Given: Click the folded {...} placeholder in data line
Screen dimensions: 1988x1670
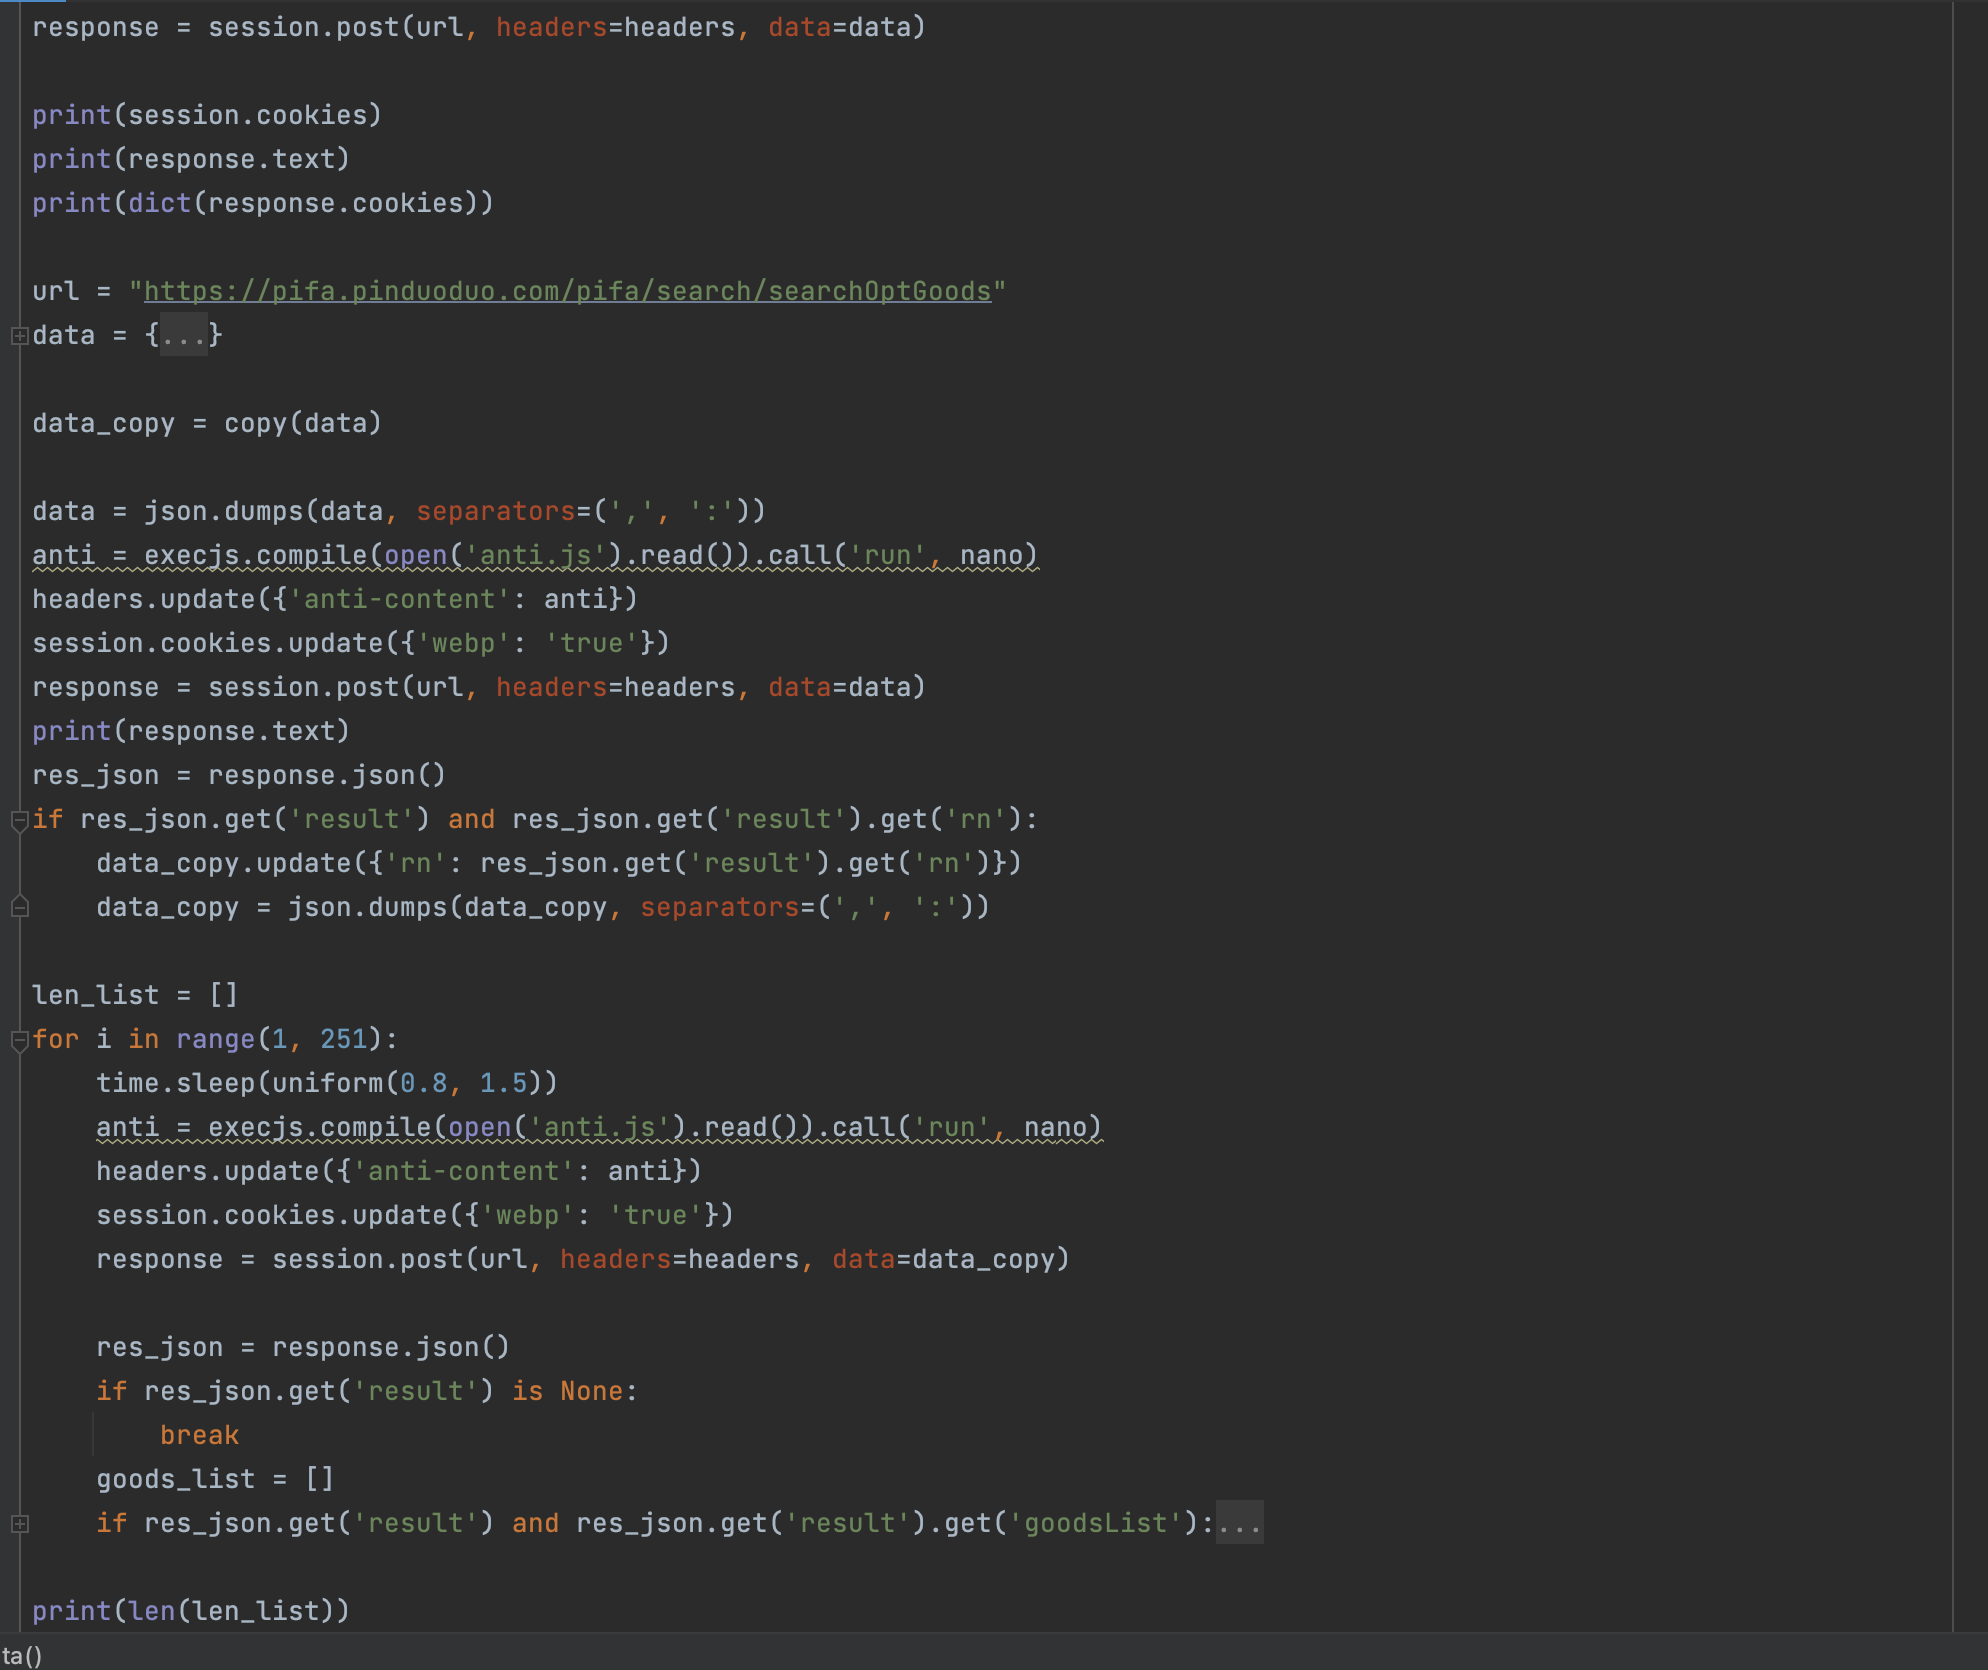Looking at the screenshot, I should [x=183, y=335].
